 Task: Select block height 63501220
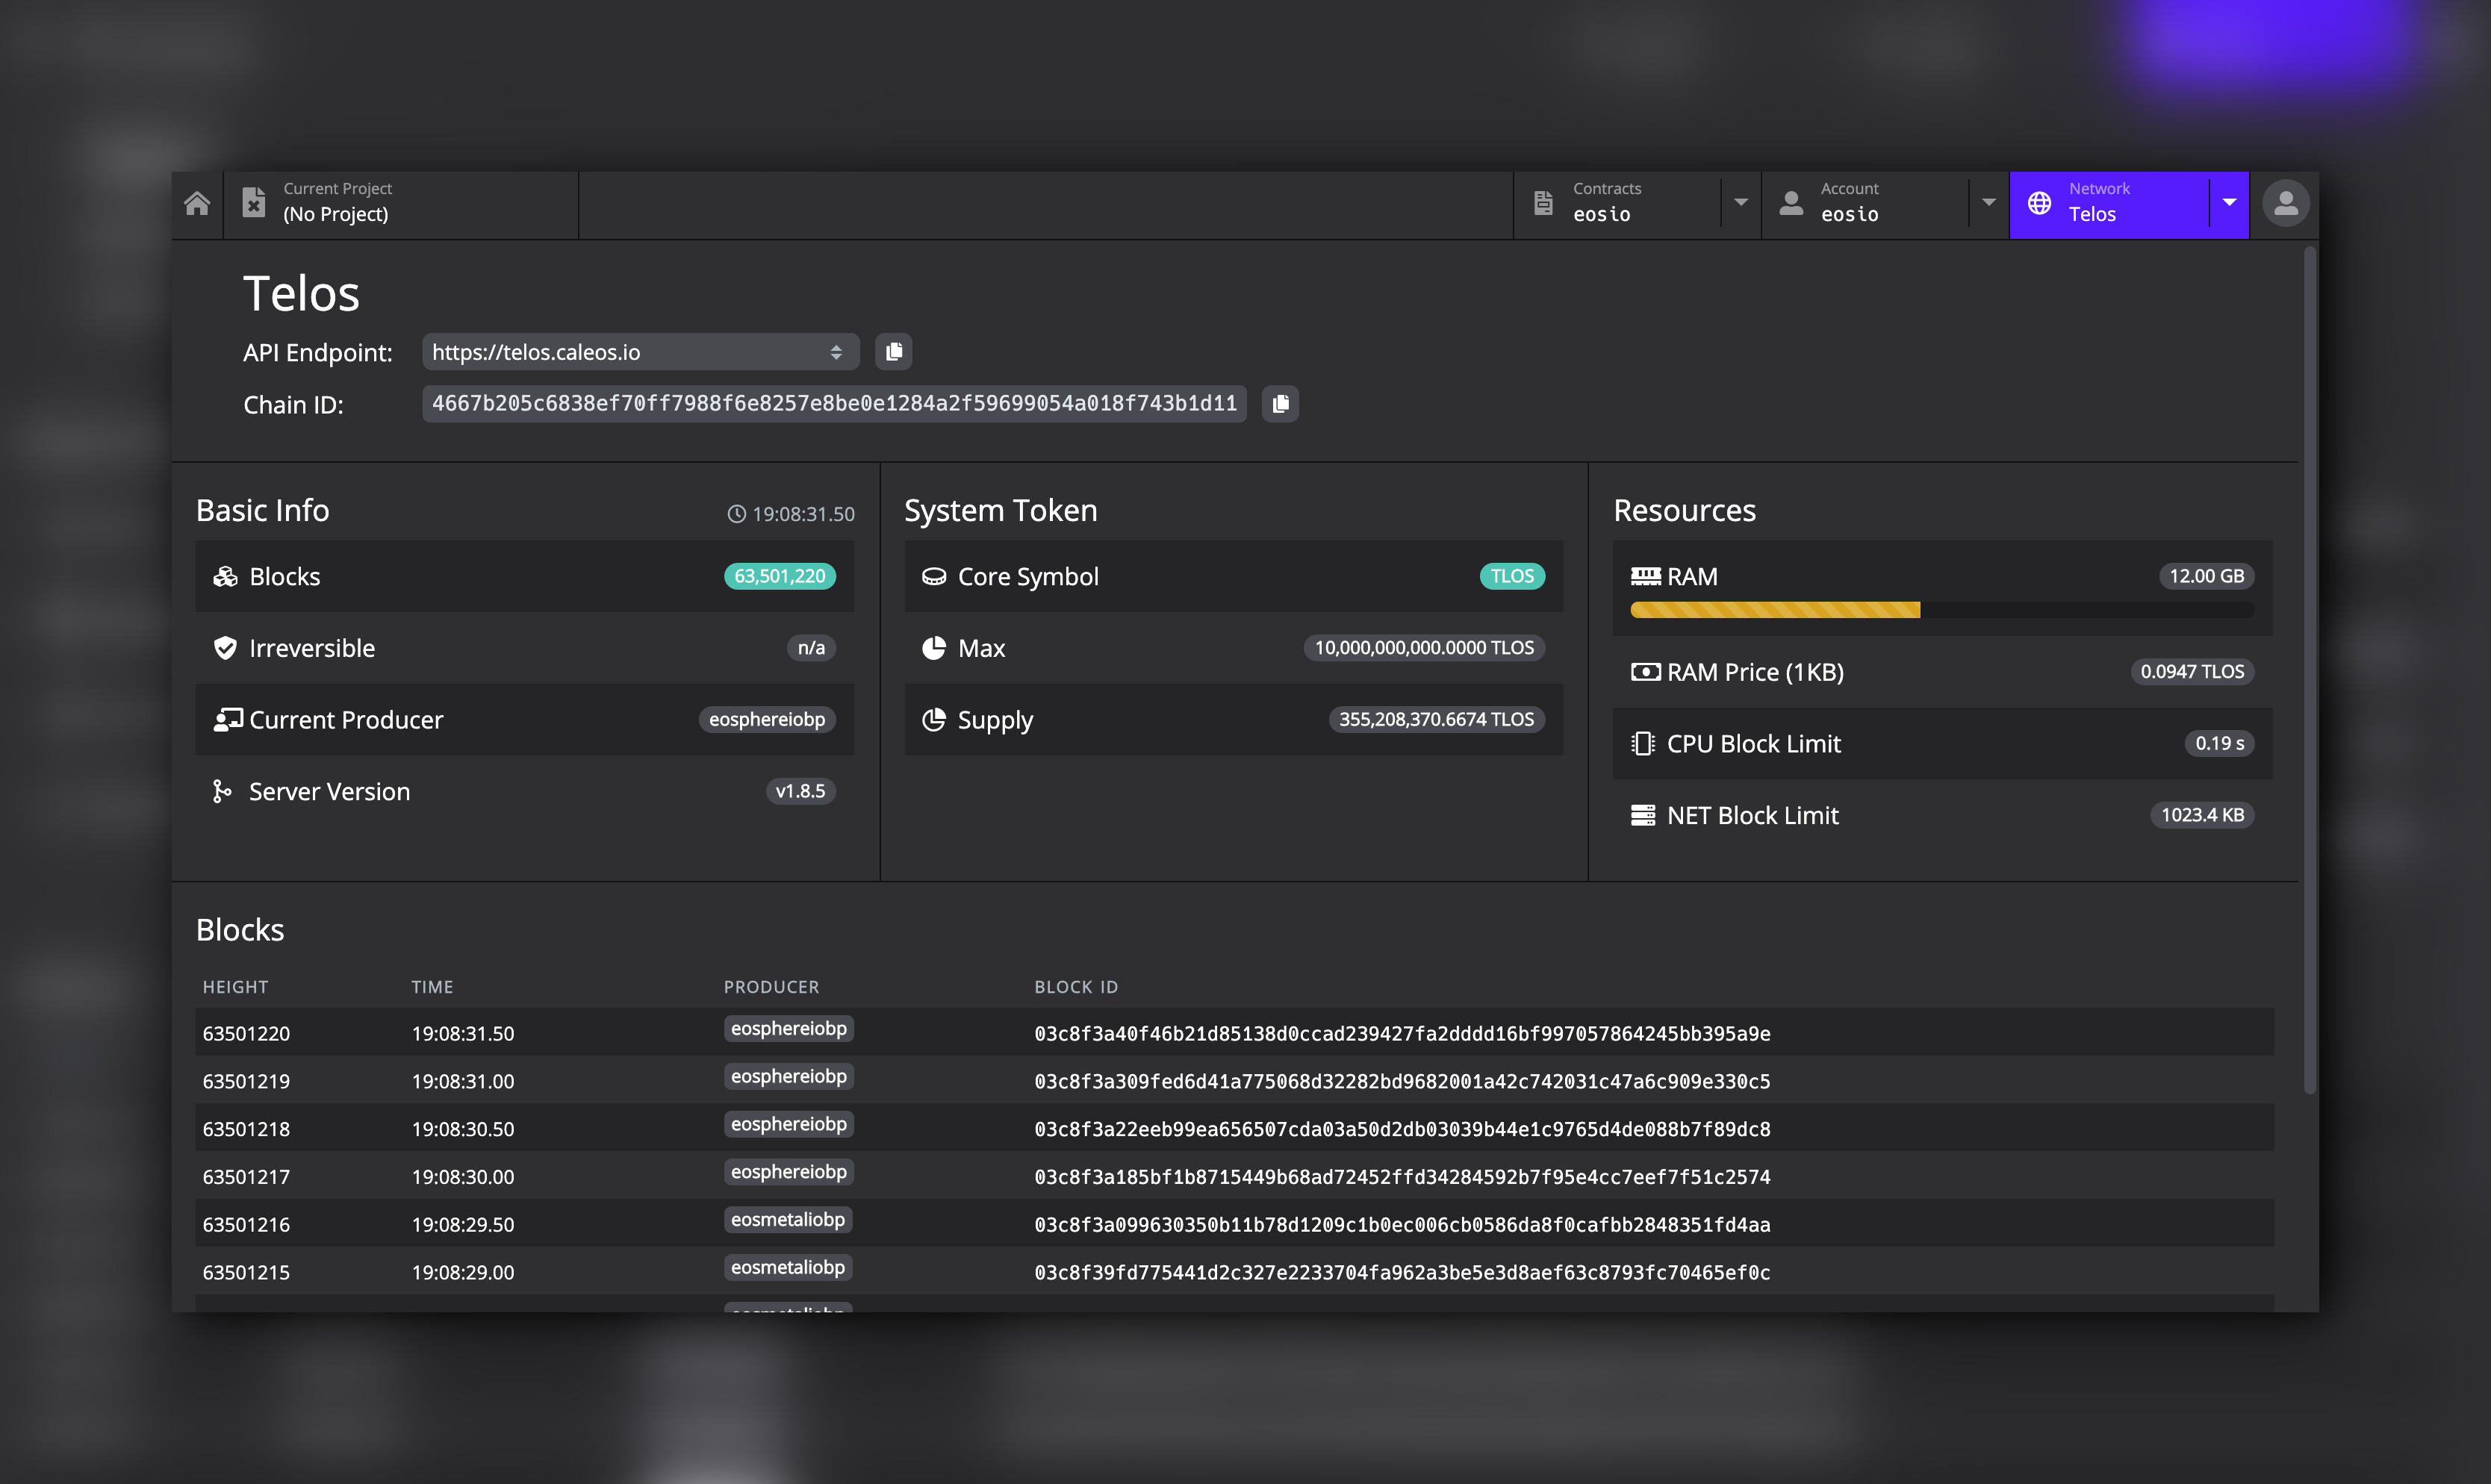(246, 1033)
